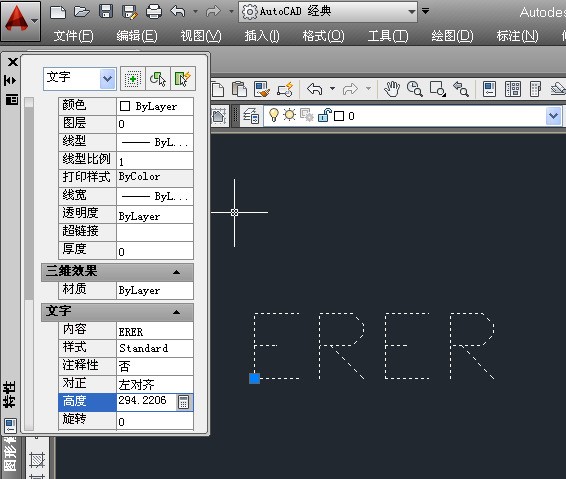Image resolution: width=566 pixels, height=479 pixels.
Task: Open the properties palette options icon
Action: 12,99
